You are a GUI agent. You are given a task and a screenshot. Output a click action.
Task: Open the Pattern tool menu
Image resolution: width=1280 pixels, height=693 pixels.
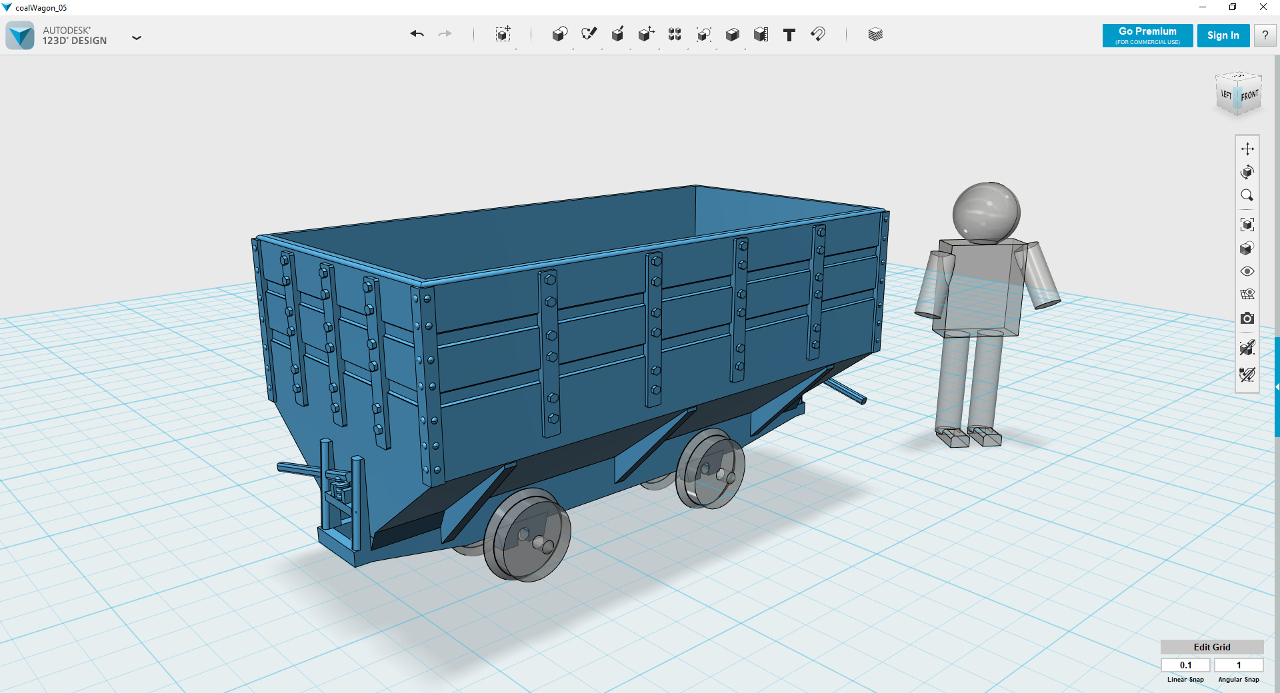(x=675, y=34)
